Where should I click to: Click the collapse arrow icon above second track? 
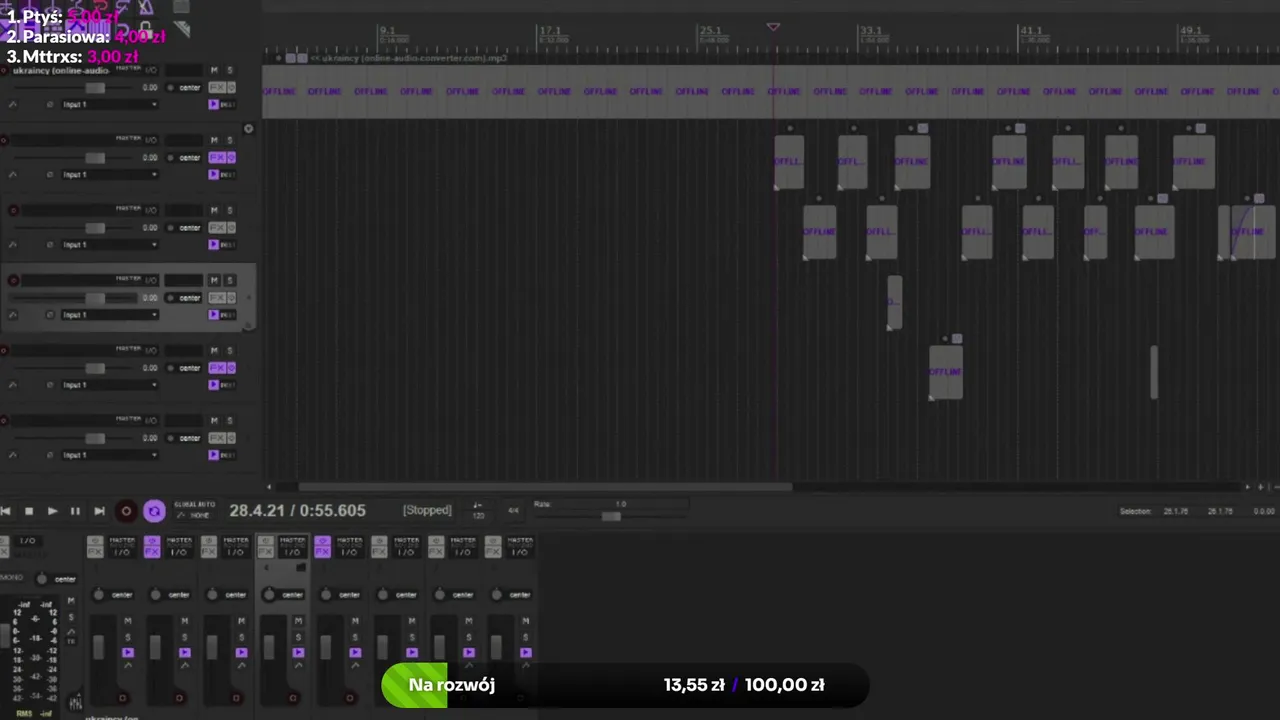point(249,128)
